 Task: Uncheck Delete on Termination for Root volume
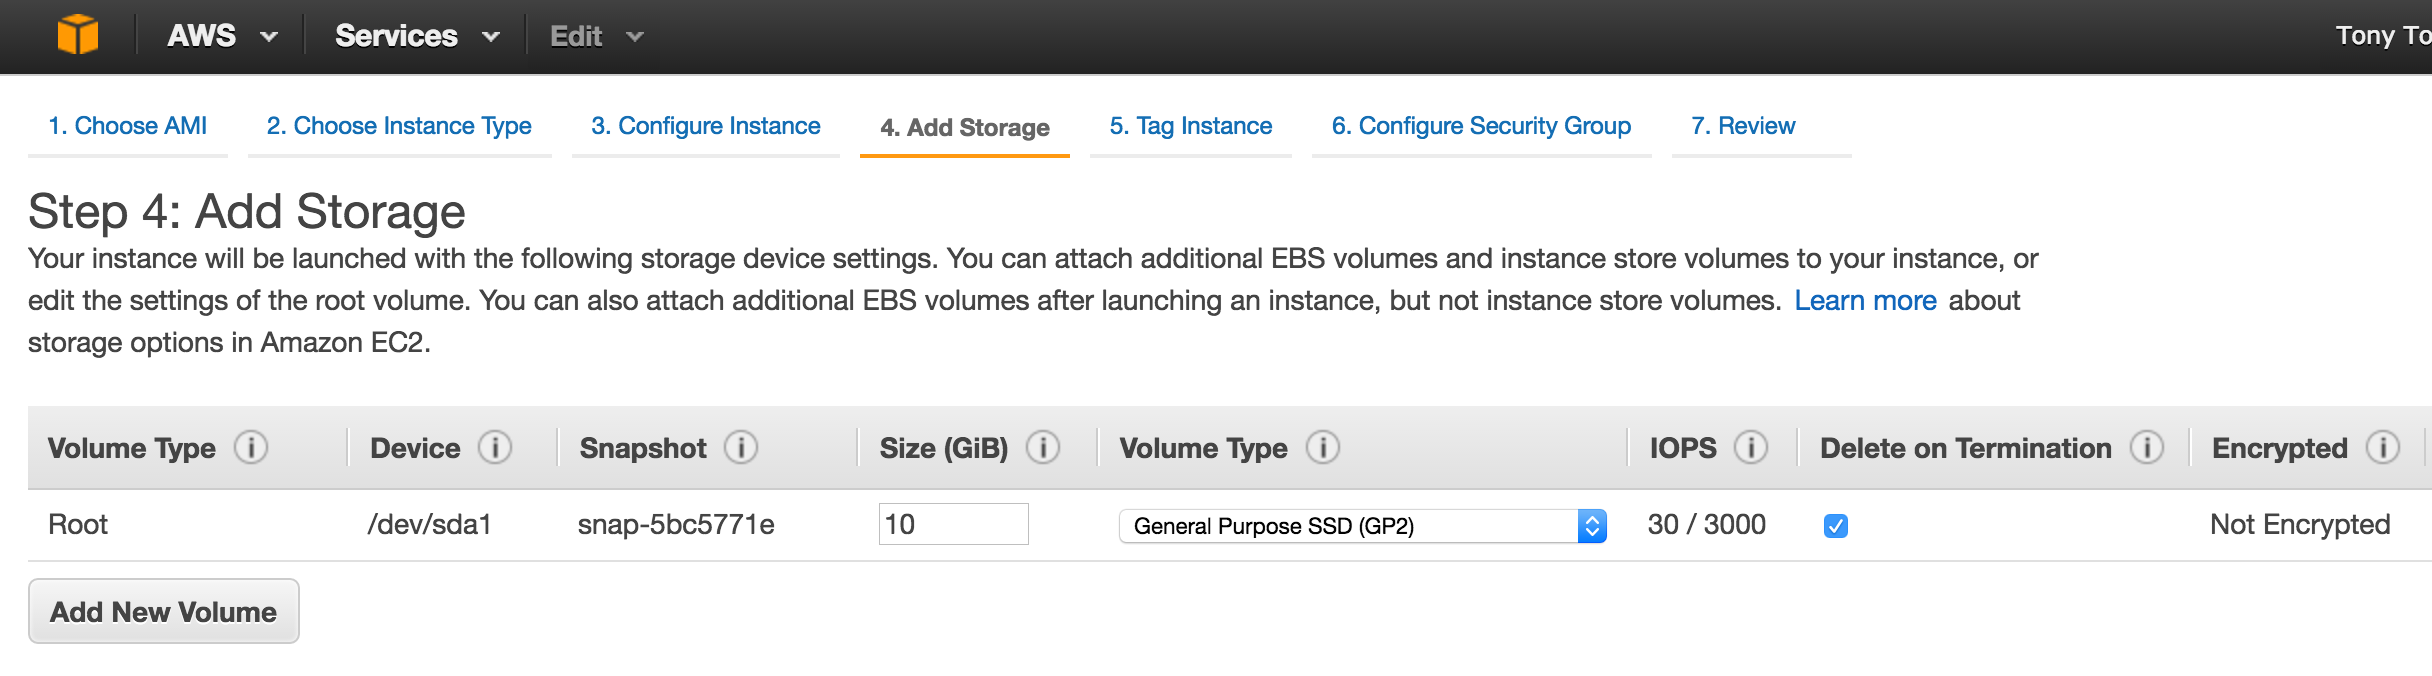[1836, 525]
